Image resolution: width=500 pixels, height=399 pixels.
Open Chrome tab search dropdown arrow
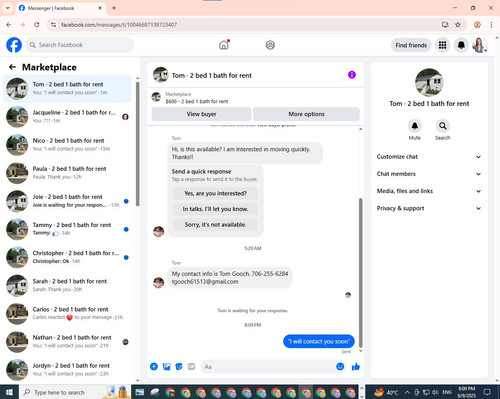[x=8, y=8]
